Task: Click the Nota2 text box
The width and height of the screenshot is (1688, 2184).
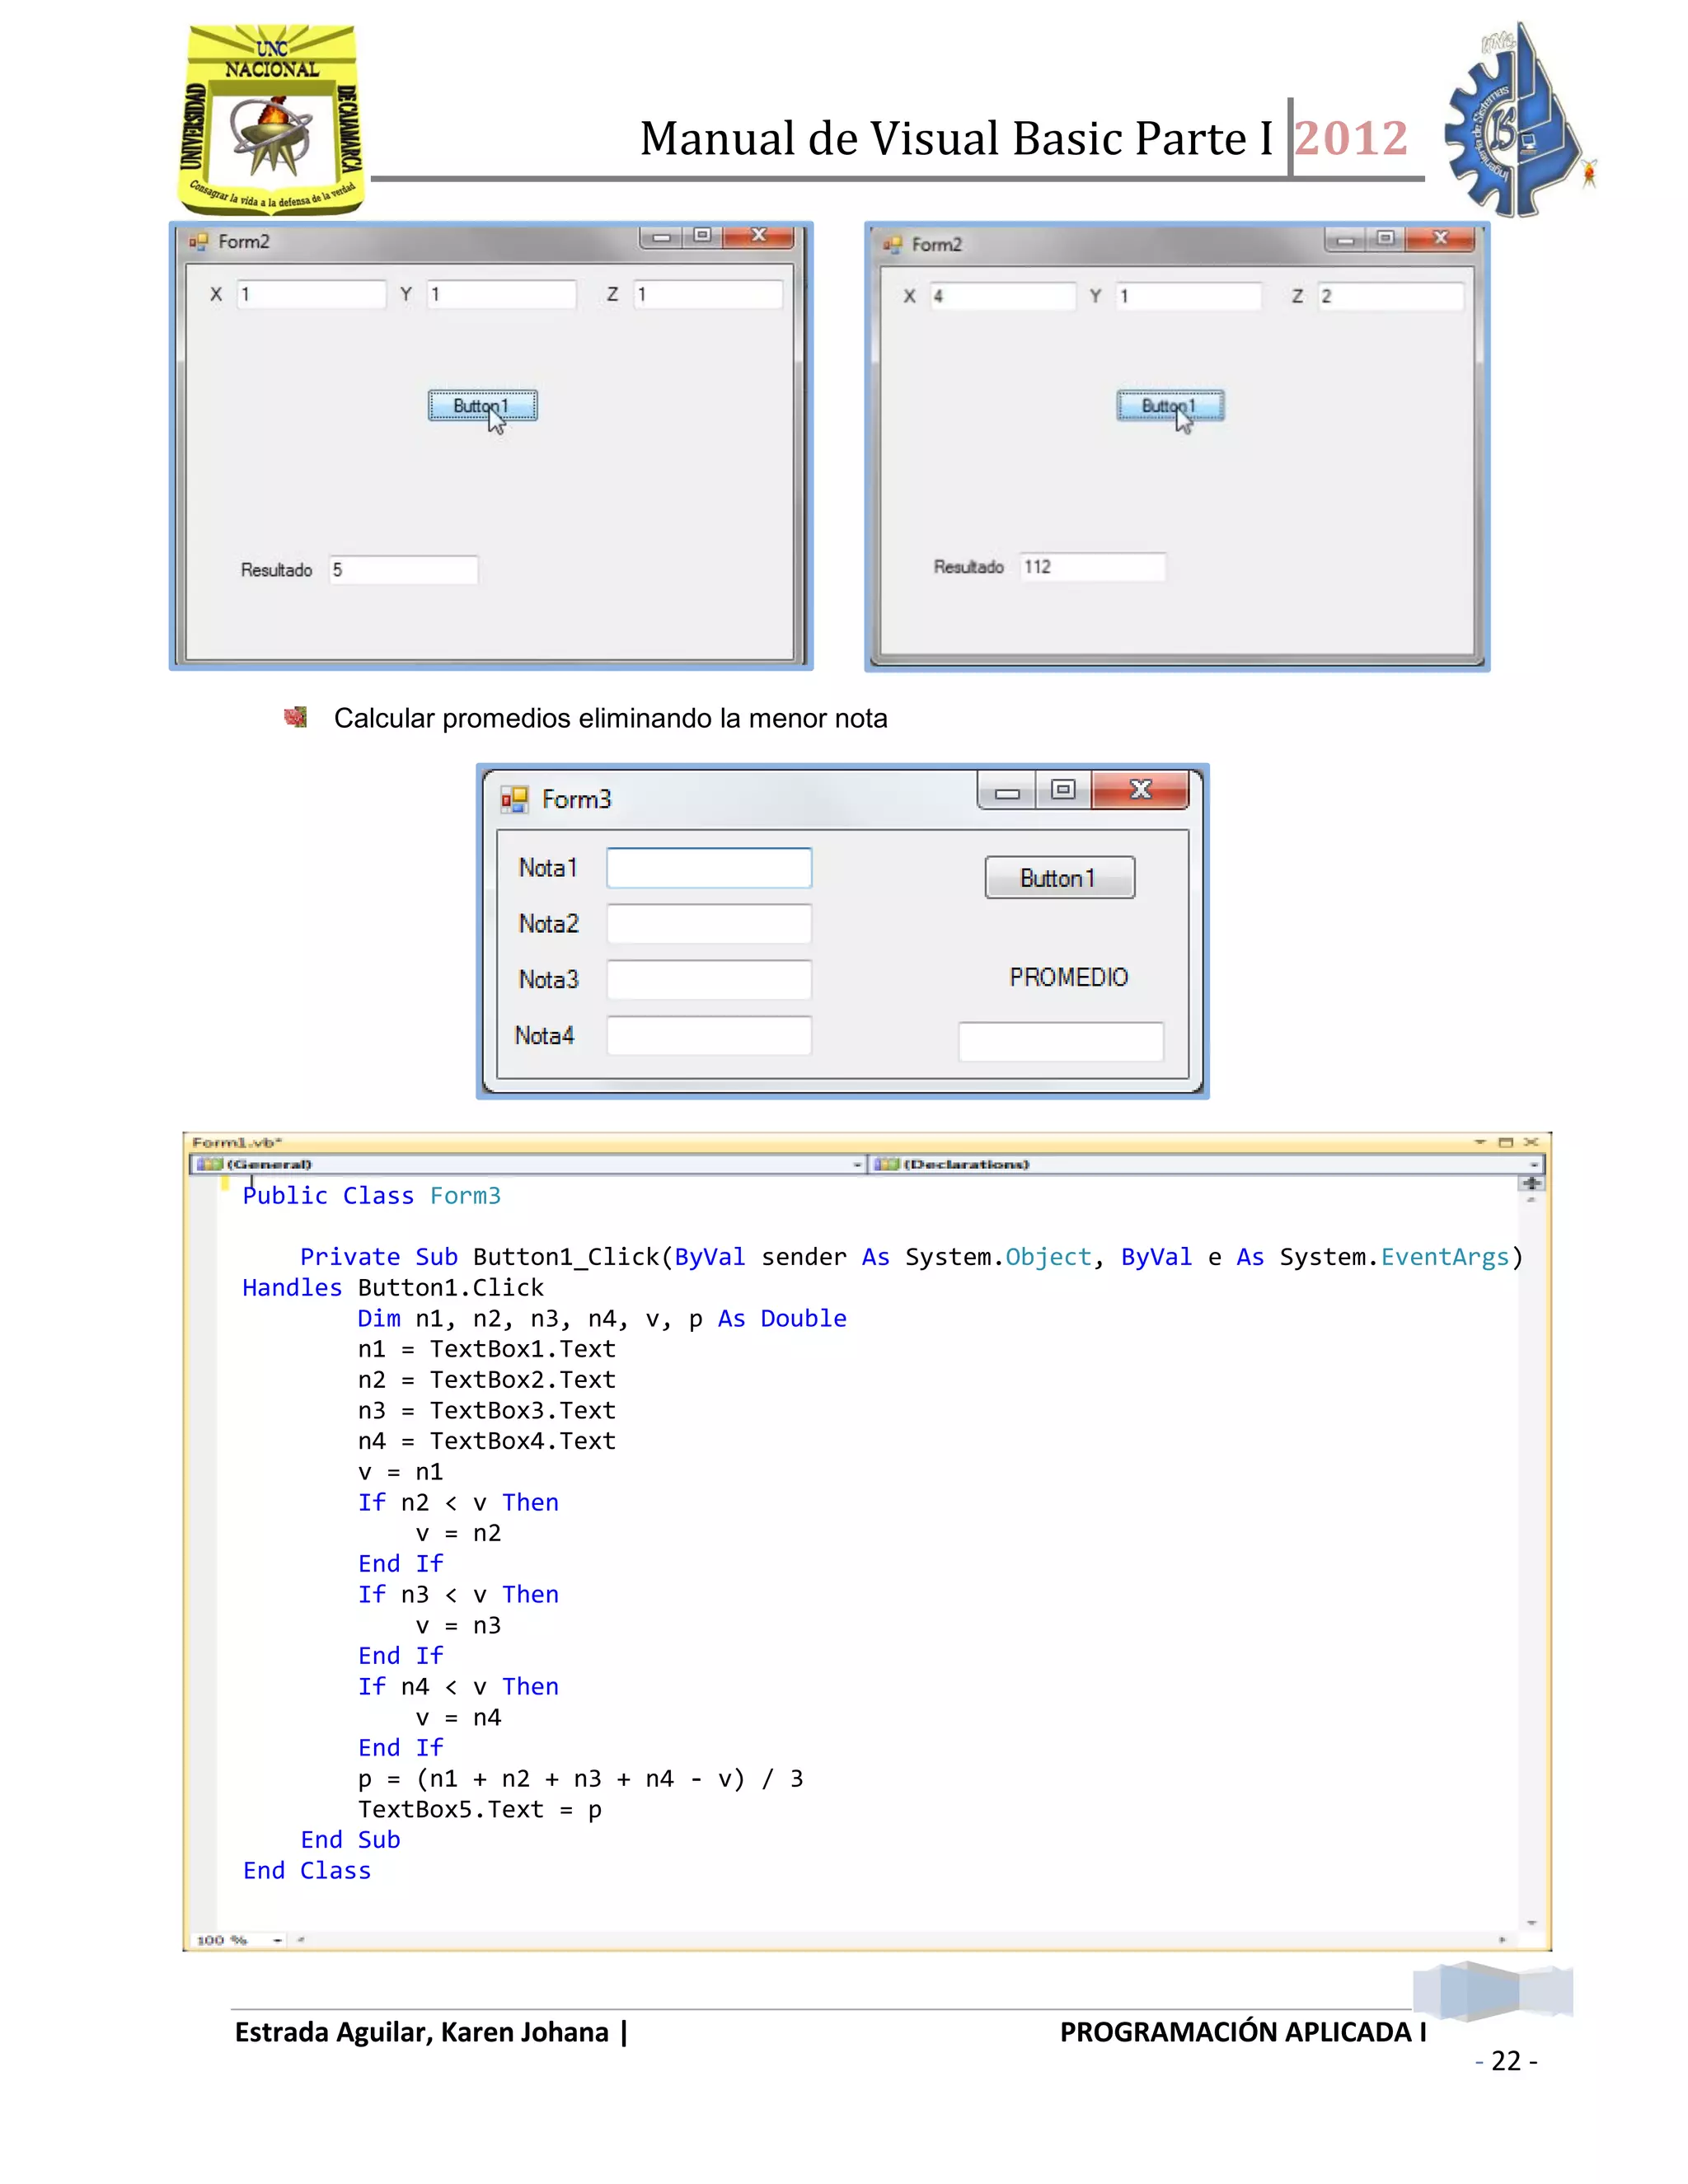Action: point(709,924)
